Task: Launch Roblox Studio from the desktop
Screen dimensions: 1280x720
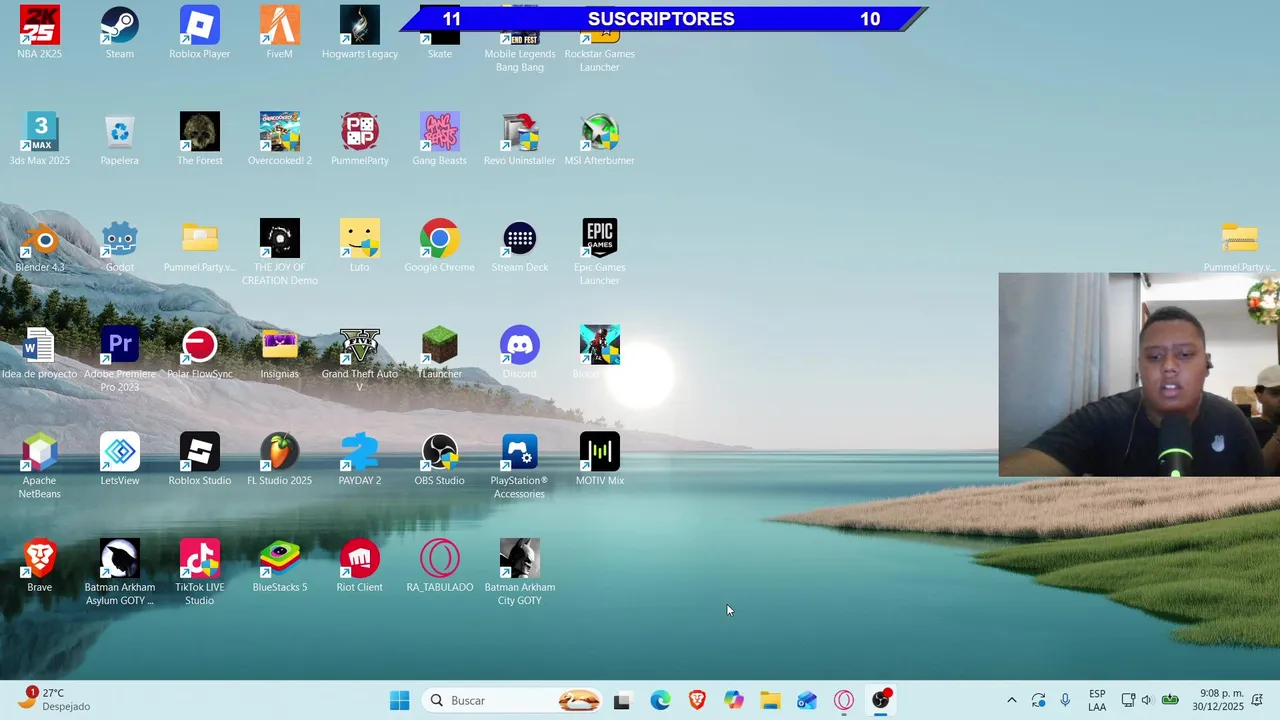Action: tap(200, 453)
